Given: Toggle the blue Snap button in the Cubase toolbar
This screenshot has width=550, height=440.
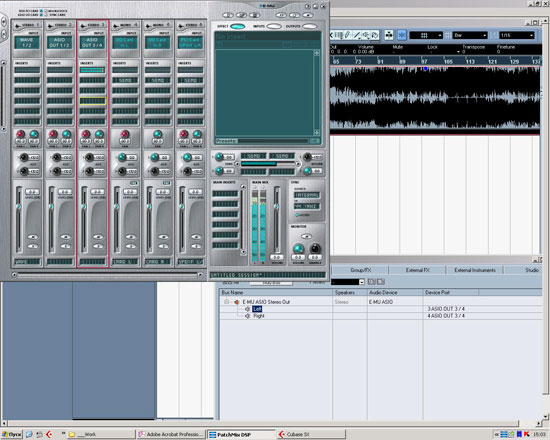Looking at the screenshot, I should 402,35.
